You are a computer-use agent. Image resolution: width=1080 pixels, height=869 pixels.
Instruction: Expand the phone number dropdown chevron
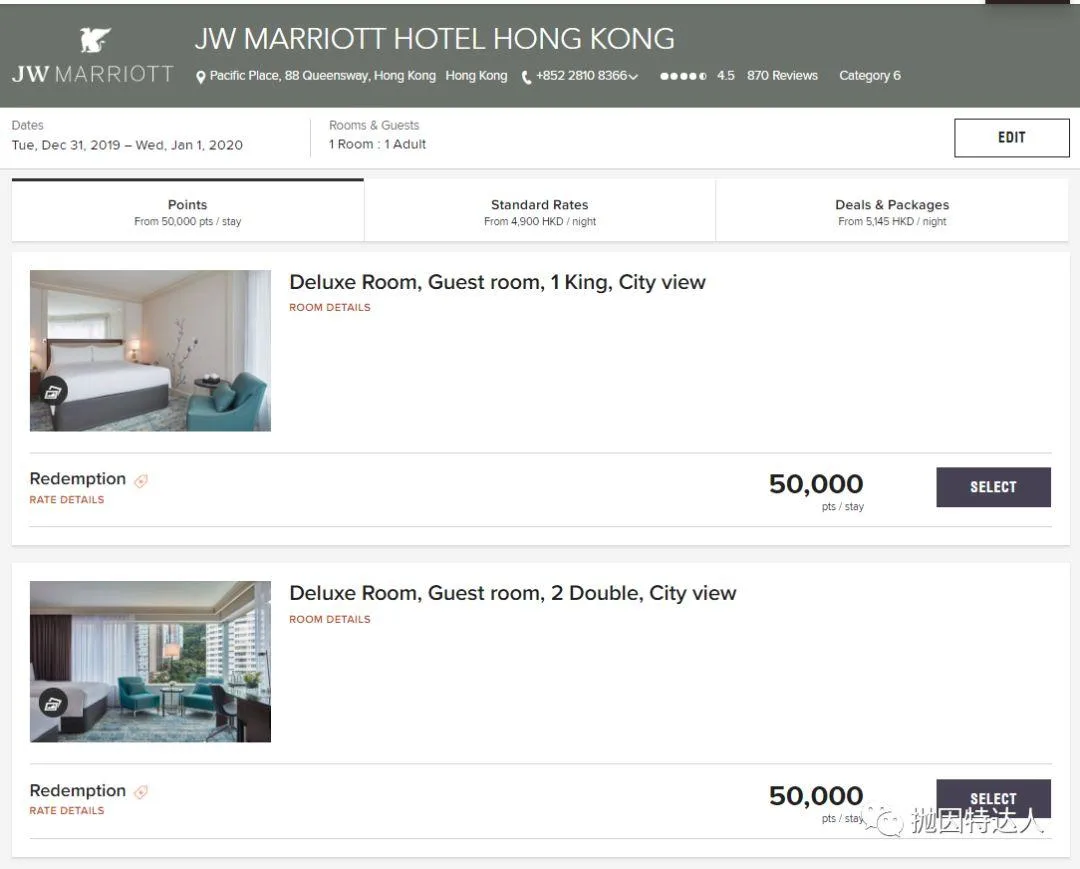633,76
